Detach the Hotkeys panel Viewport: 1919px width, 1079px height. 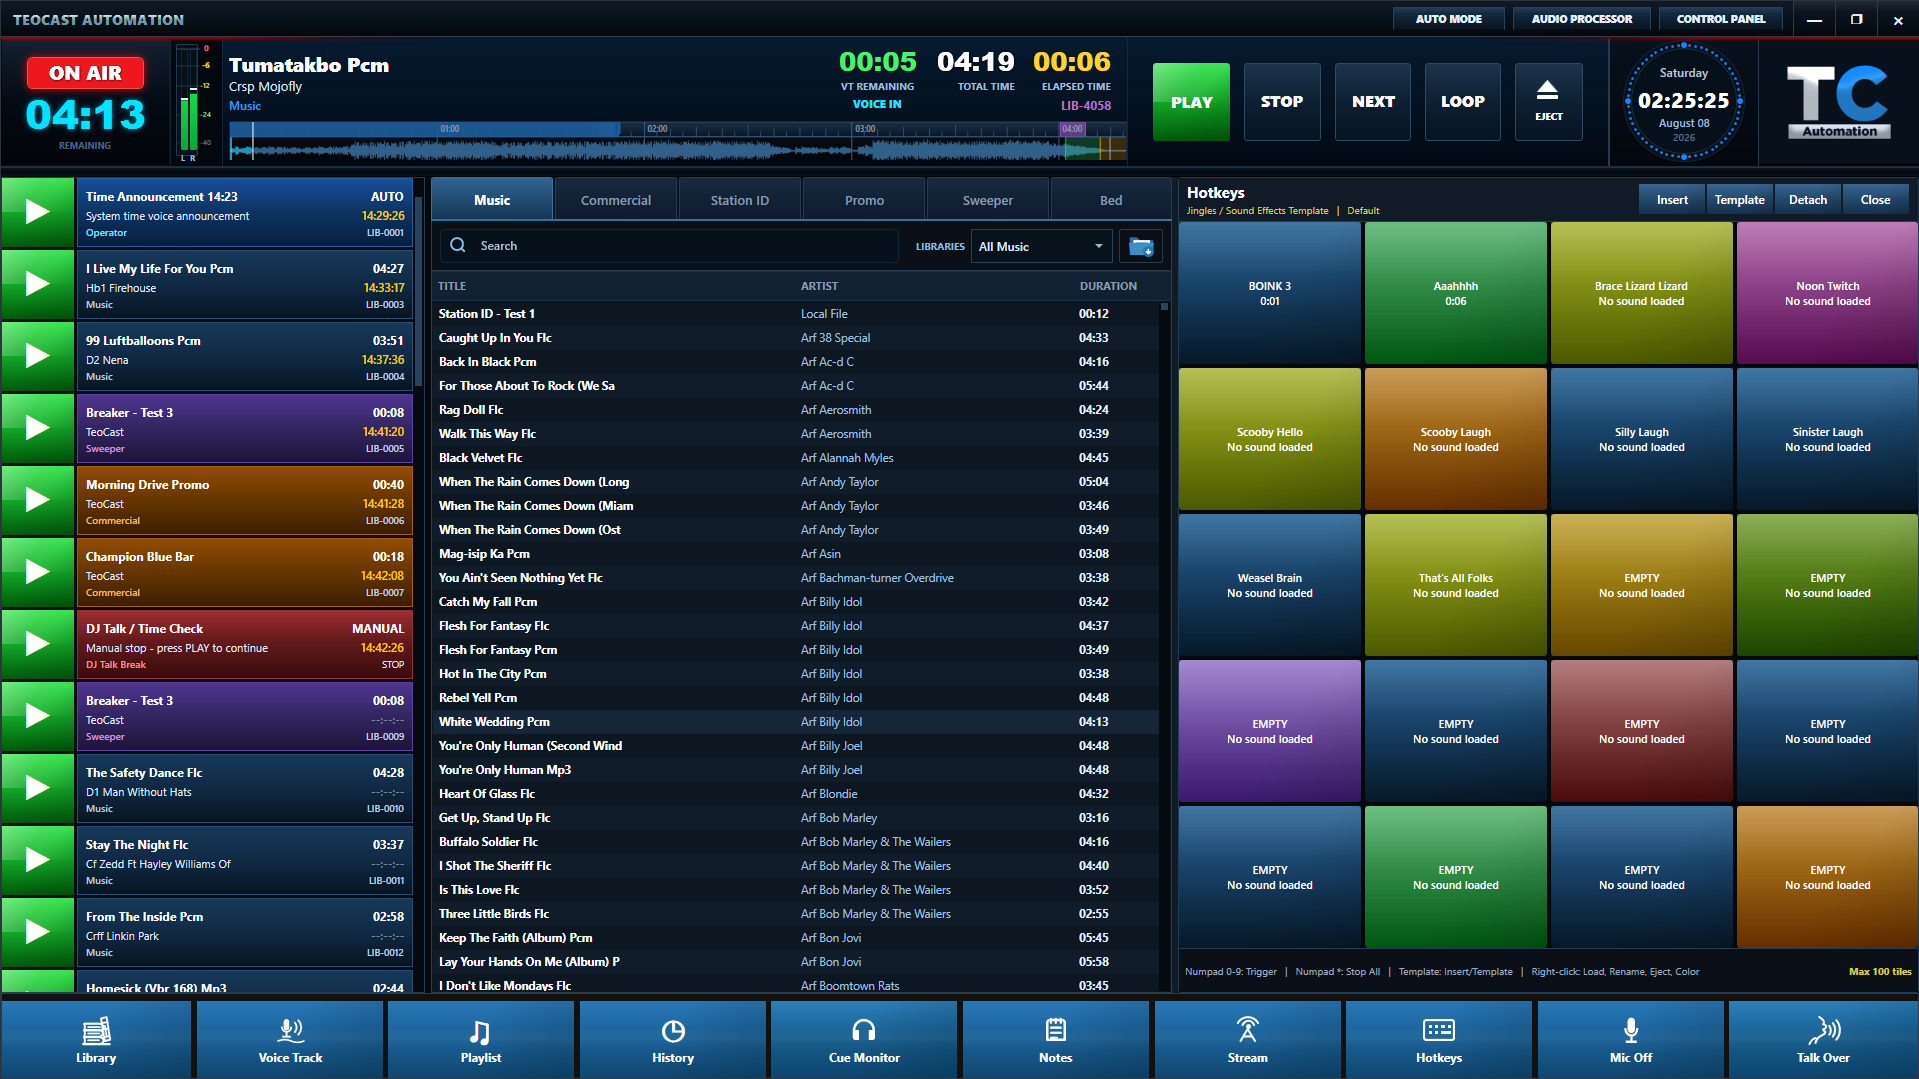click(x=1807, y=200)
